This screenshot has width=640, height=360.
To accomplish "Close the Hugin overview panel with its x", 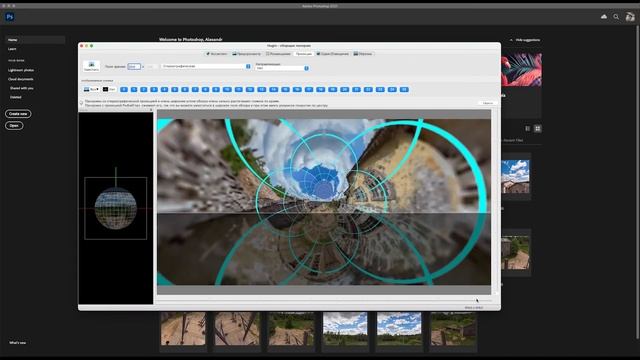I will [151, 110].
